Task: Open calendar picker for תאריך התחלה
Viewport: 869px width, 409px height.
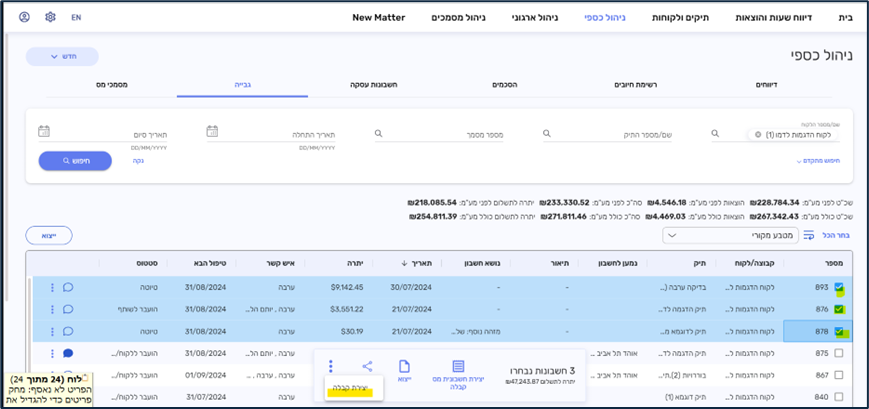Action: coord(212,131)
